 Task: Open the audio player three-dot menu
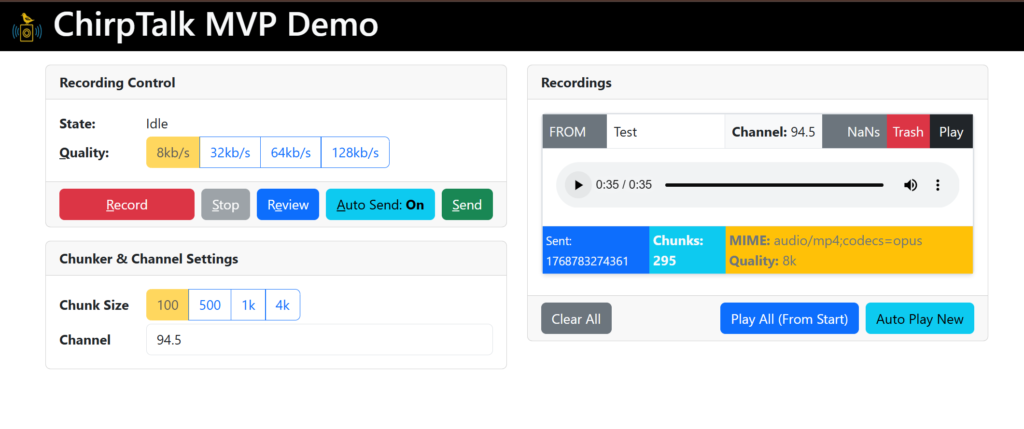pos(938,185)
